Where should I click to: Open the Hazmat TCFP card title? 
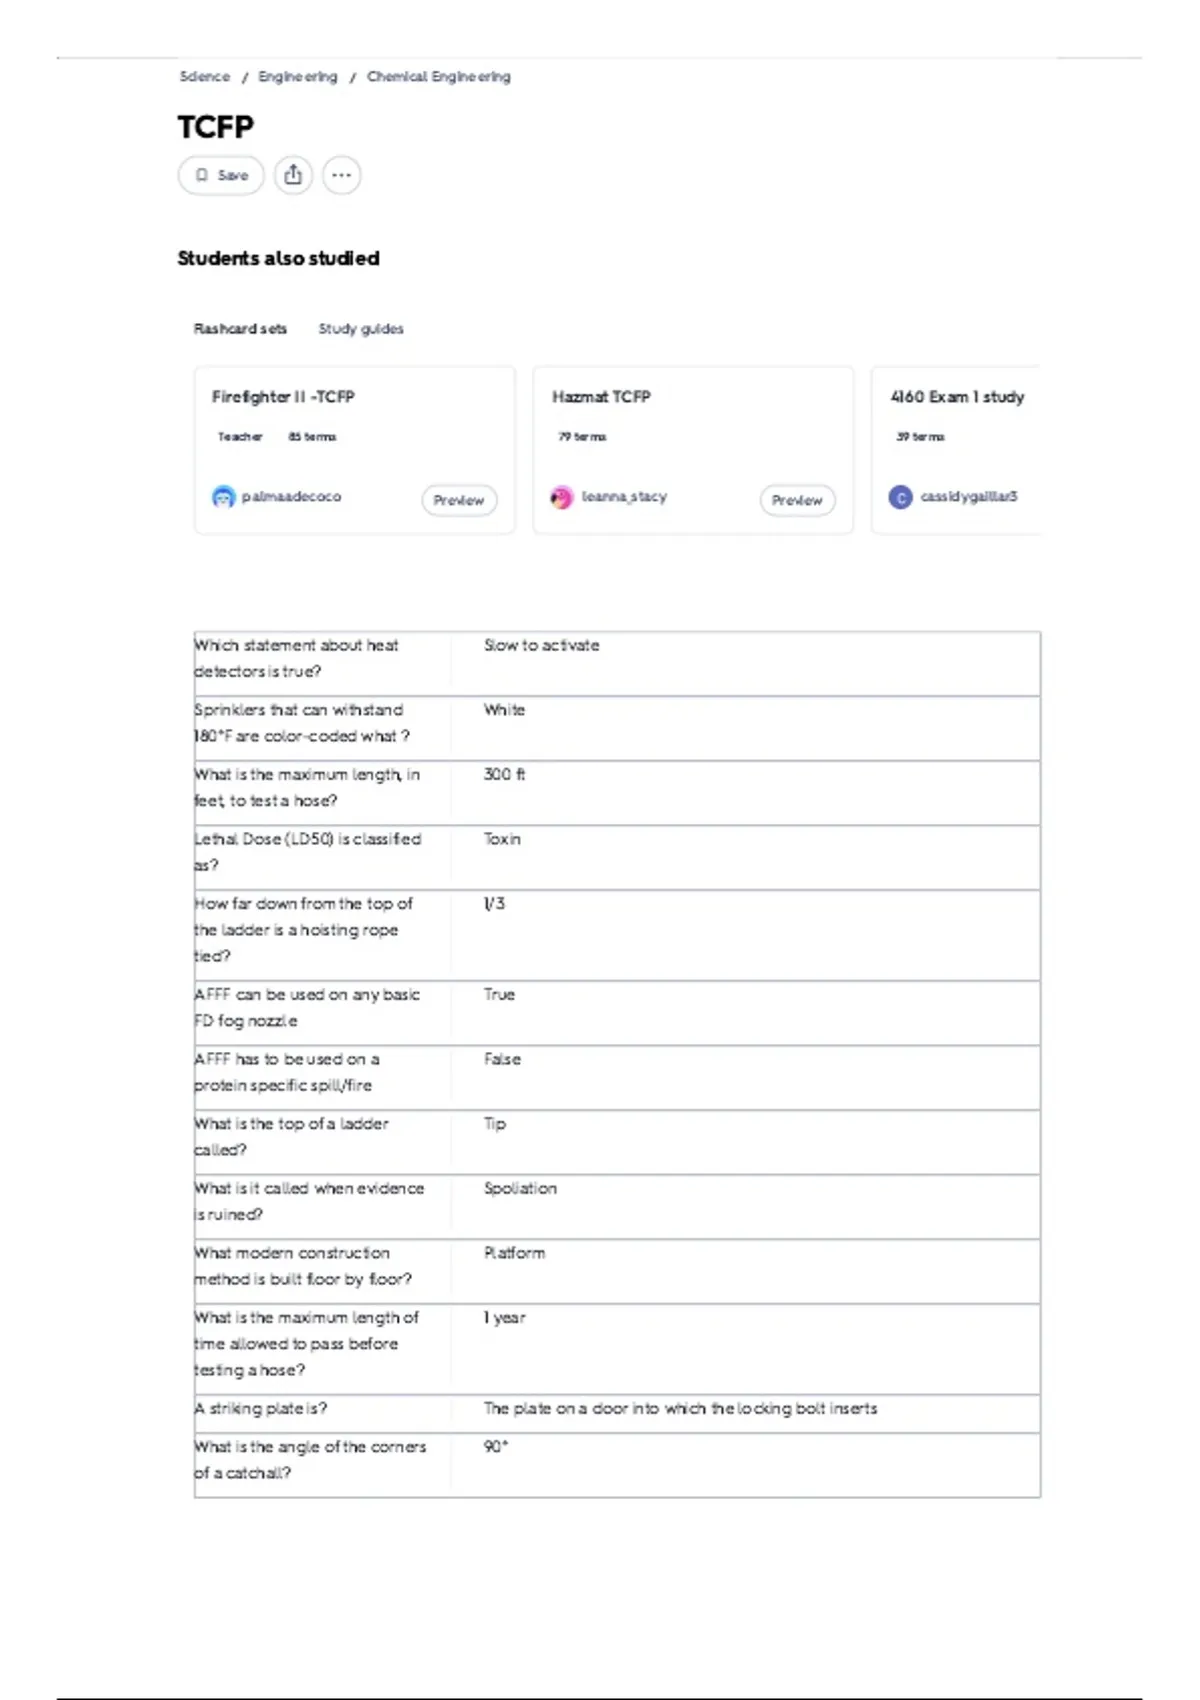(601, 397)
